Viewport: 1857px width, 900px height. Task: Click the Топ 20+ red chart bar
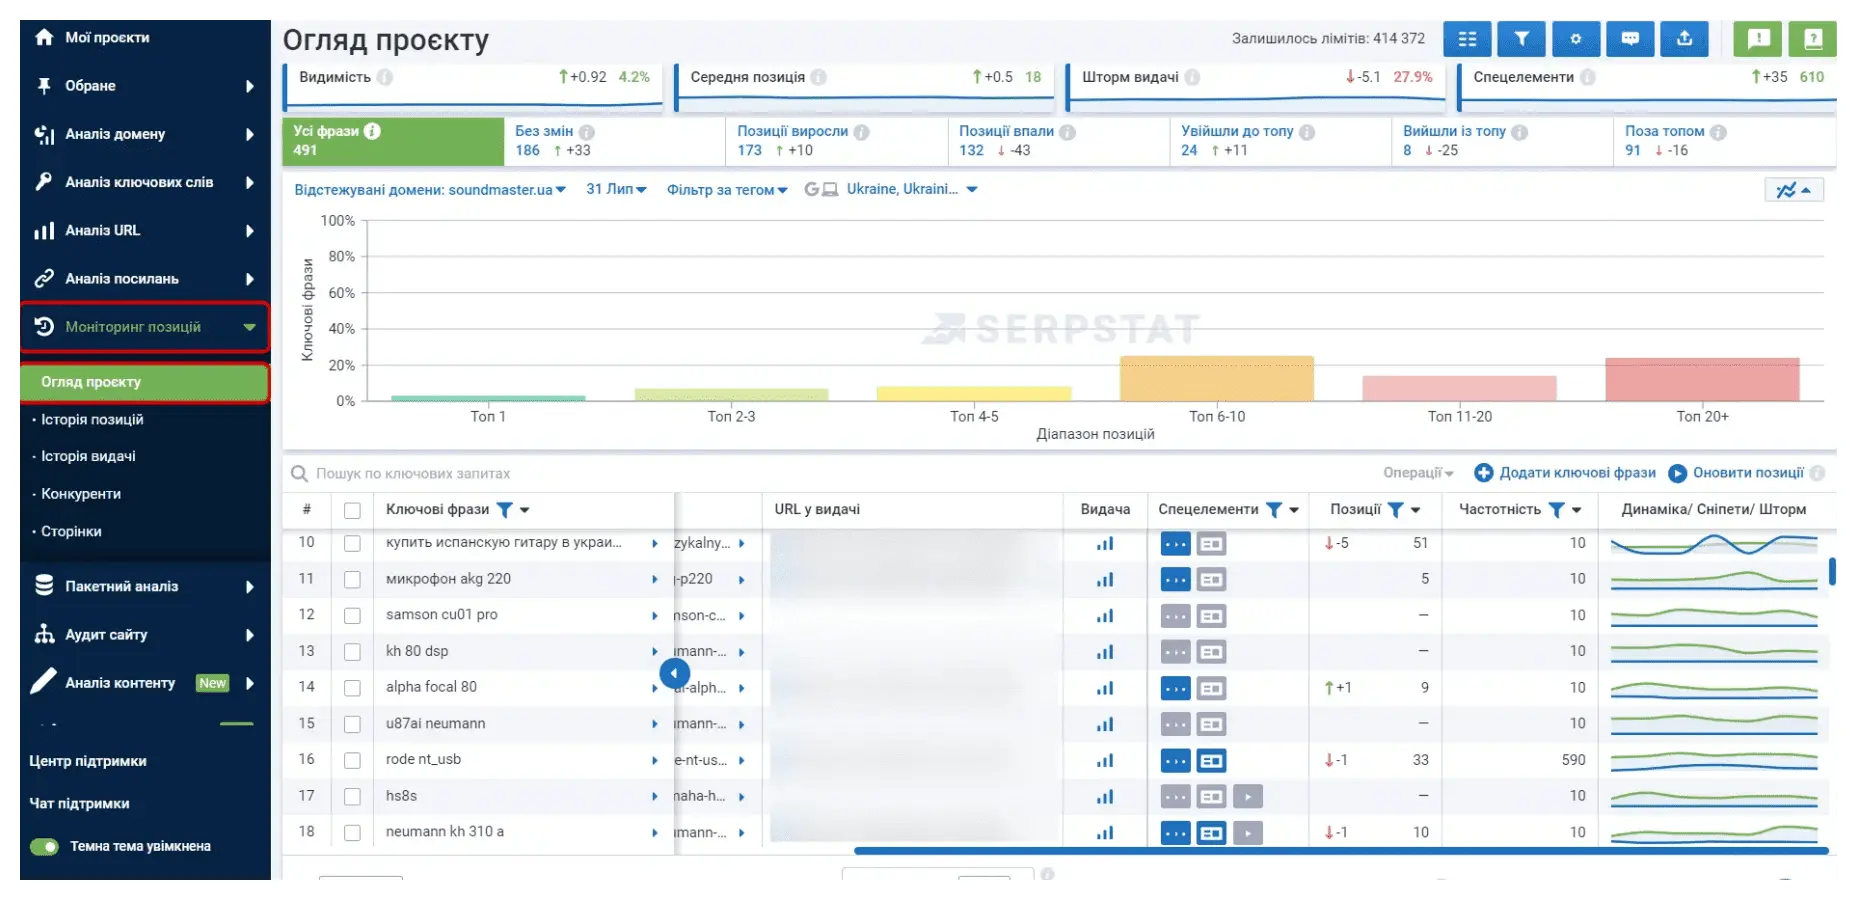click(1702, 380)
